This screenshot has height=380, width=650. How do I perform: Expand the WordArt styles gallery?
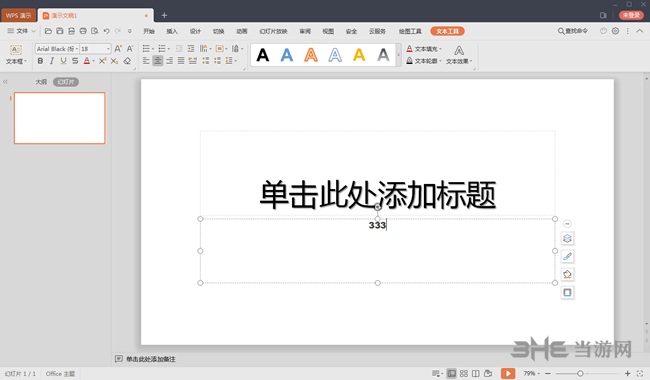click(398, 55)
